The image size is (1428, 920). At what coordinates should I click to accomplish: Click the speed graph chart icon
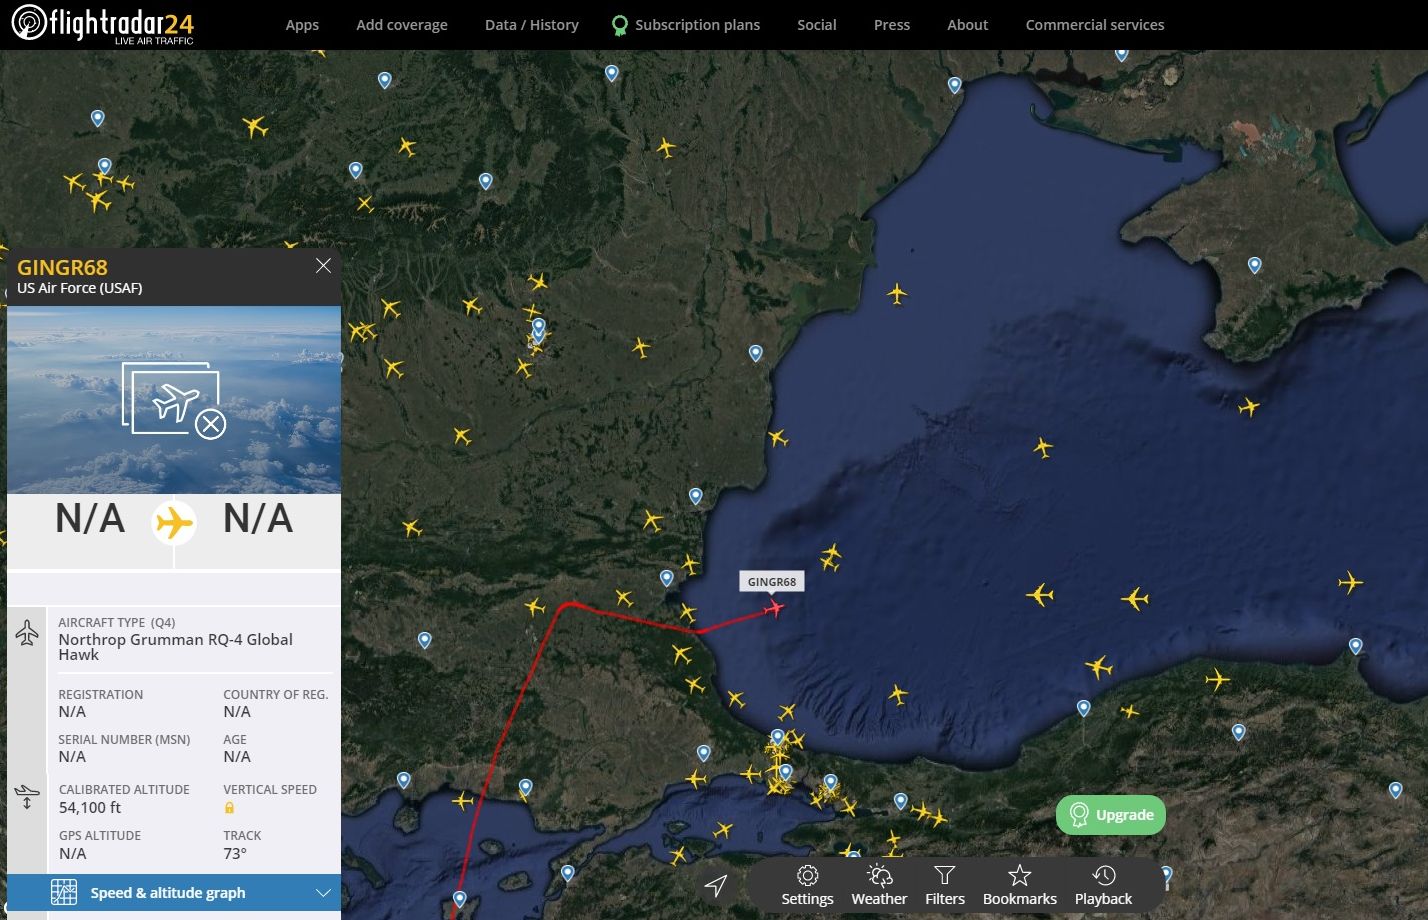[x=64, y=892]
